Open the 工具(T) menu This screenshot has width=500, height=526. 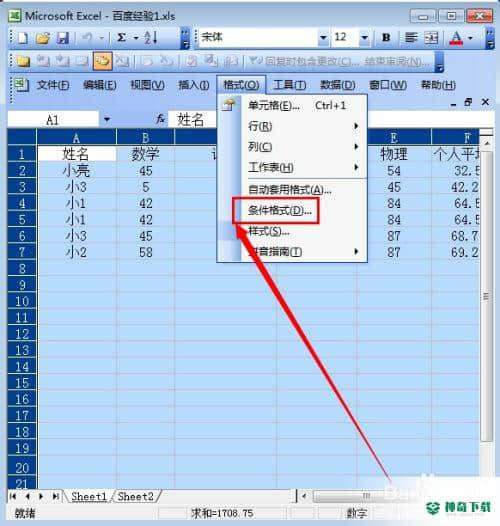pyautogui.click(x=290, y=85)
